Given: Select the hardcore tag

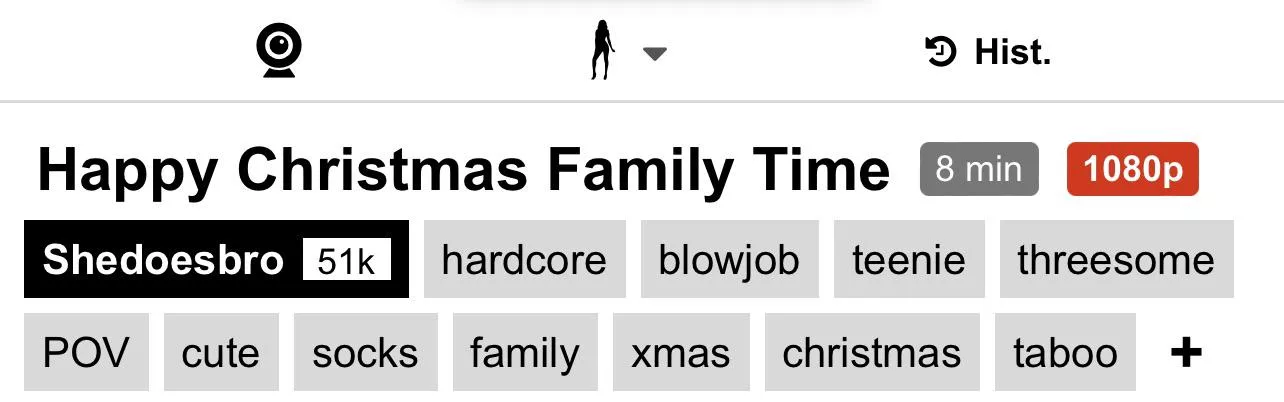Looking at the screenshot, I should (x=524, y=260).
